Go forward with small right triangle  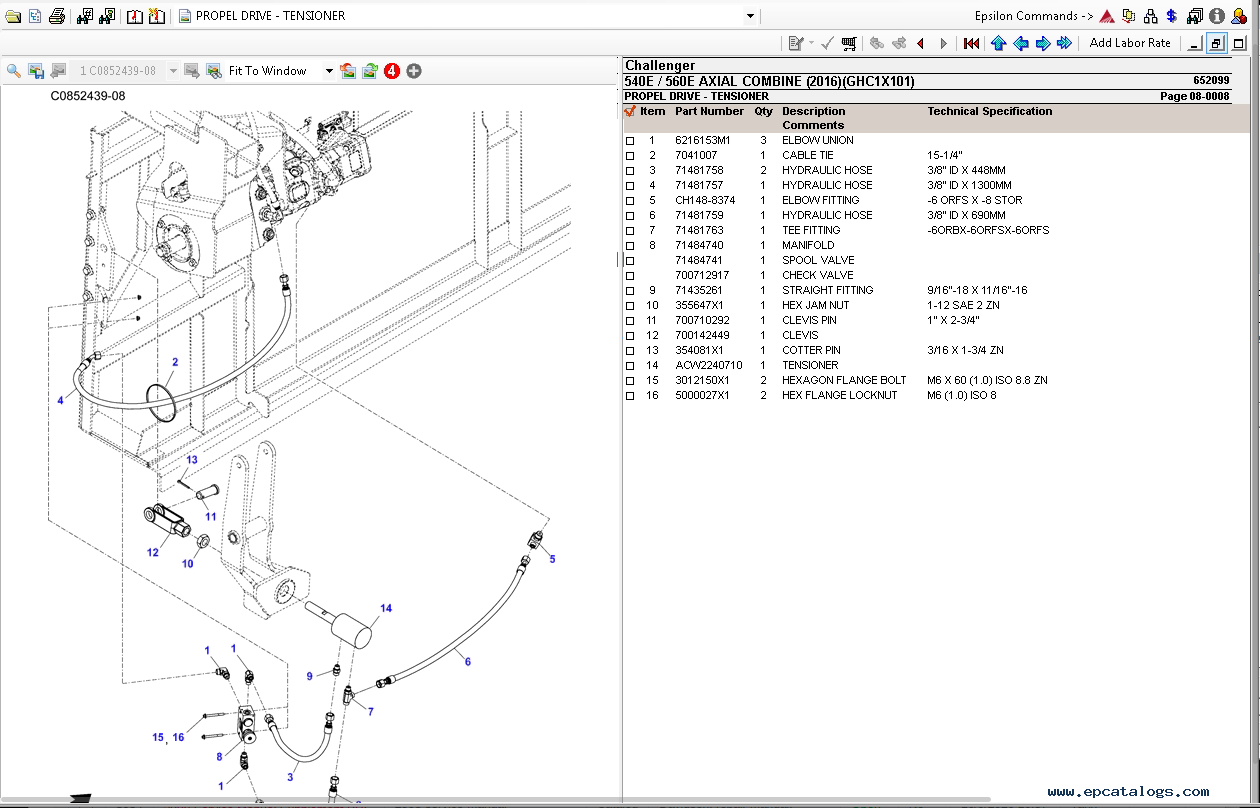943,43
